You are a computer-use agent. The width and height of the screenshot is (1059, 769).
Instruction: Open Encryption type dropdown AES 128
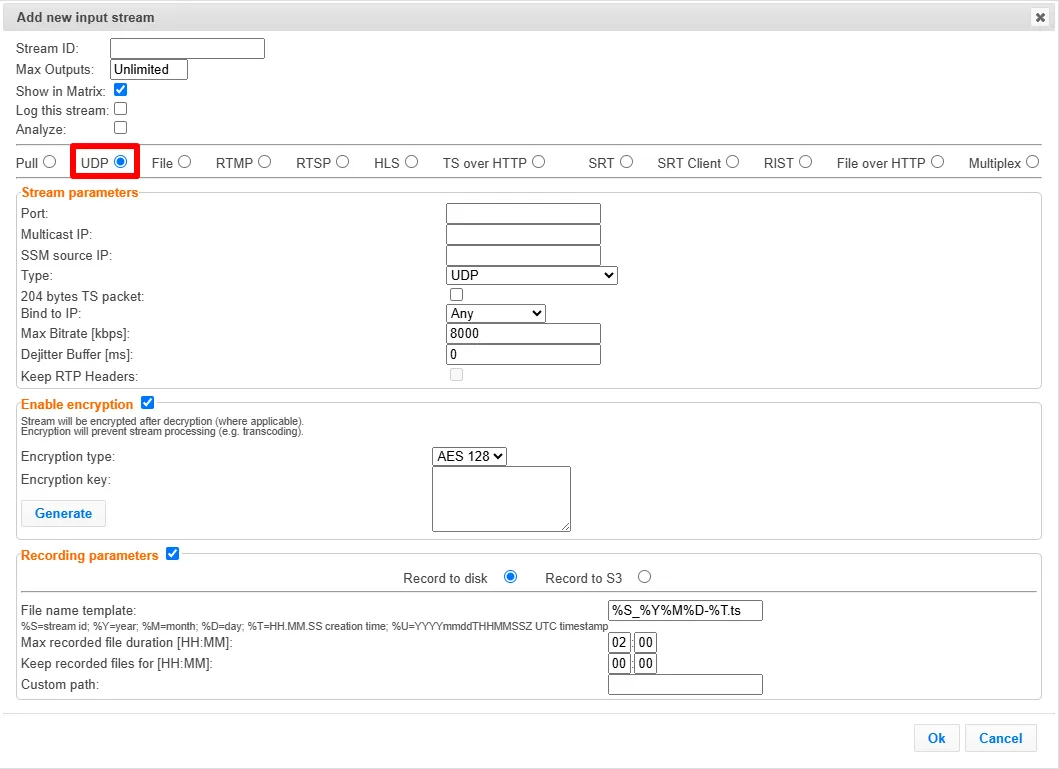click(469, 456)
